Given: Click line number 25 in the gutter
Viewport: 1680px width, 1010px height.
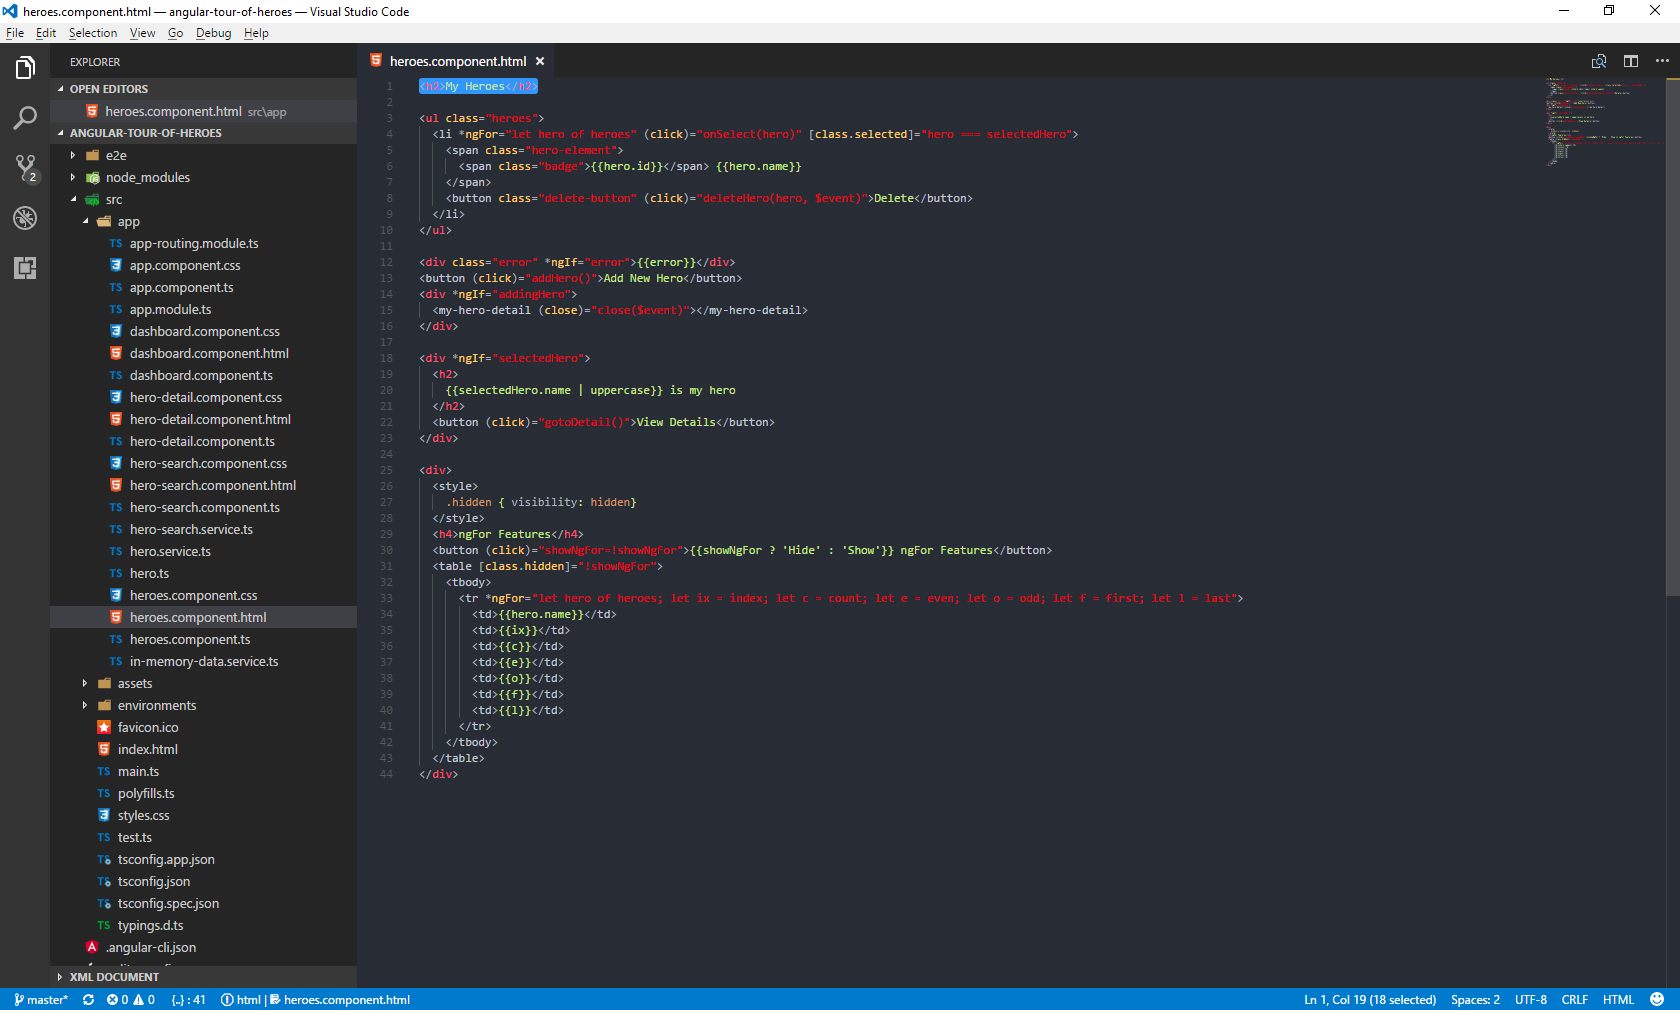Looking at the screenshot, I should point(387,470).
